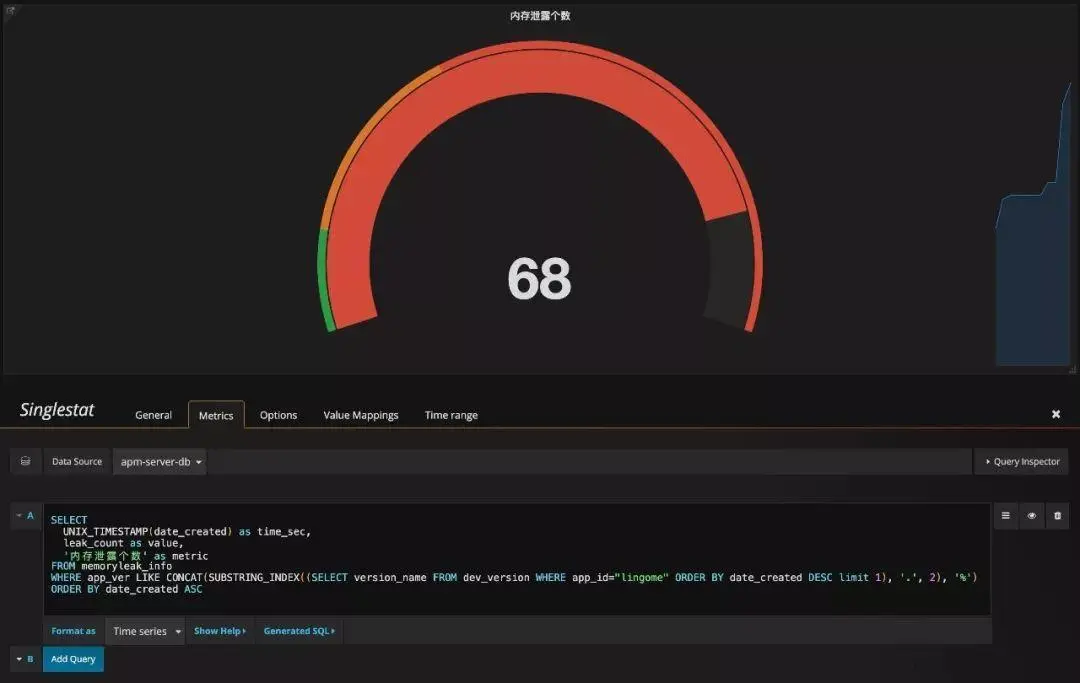The image size is (1080, 683).
Task: Open the apm-server-db data source dropdown
Action: (x=160, y=462)
